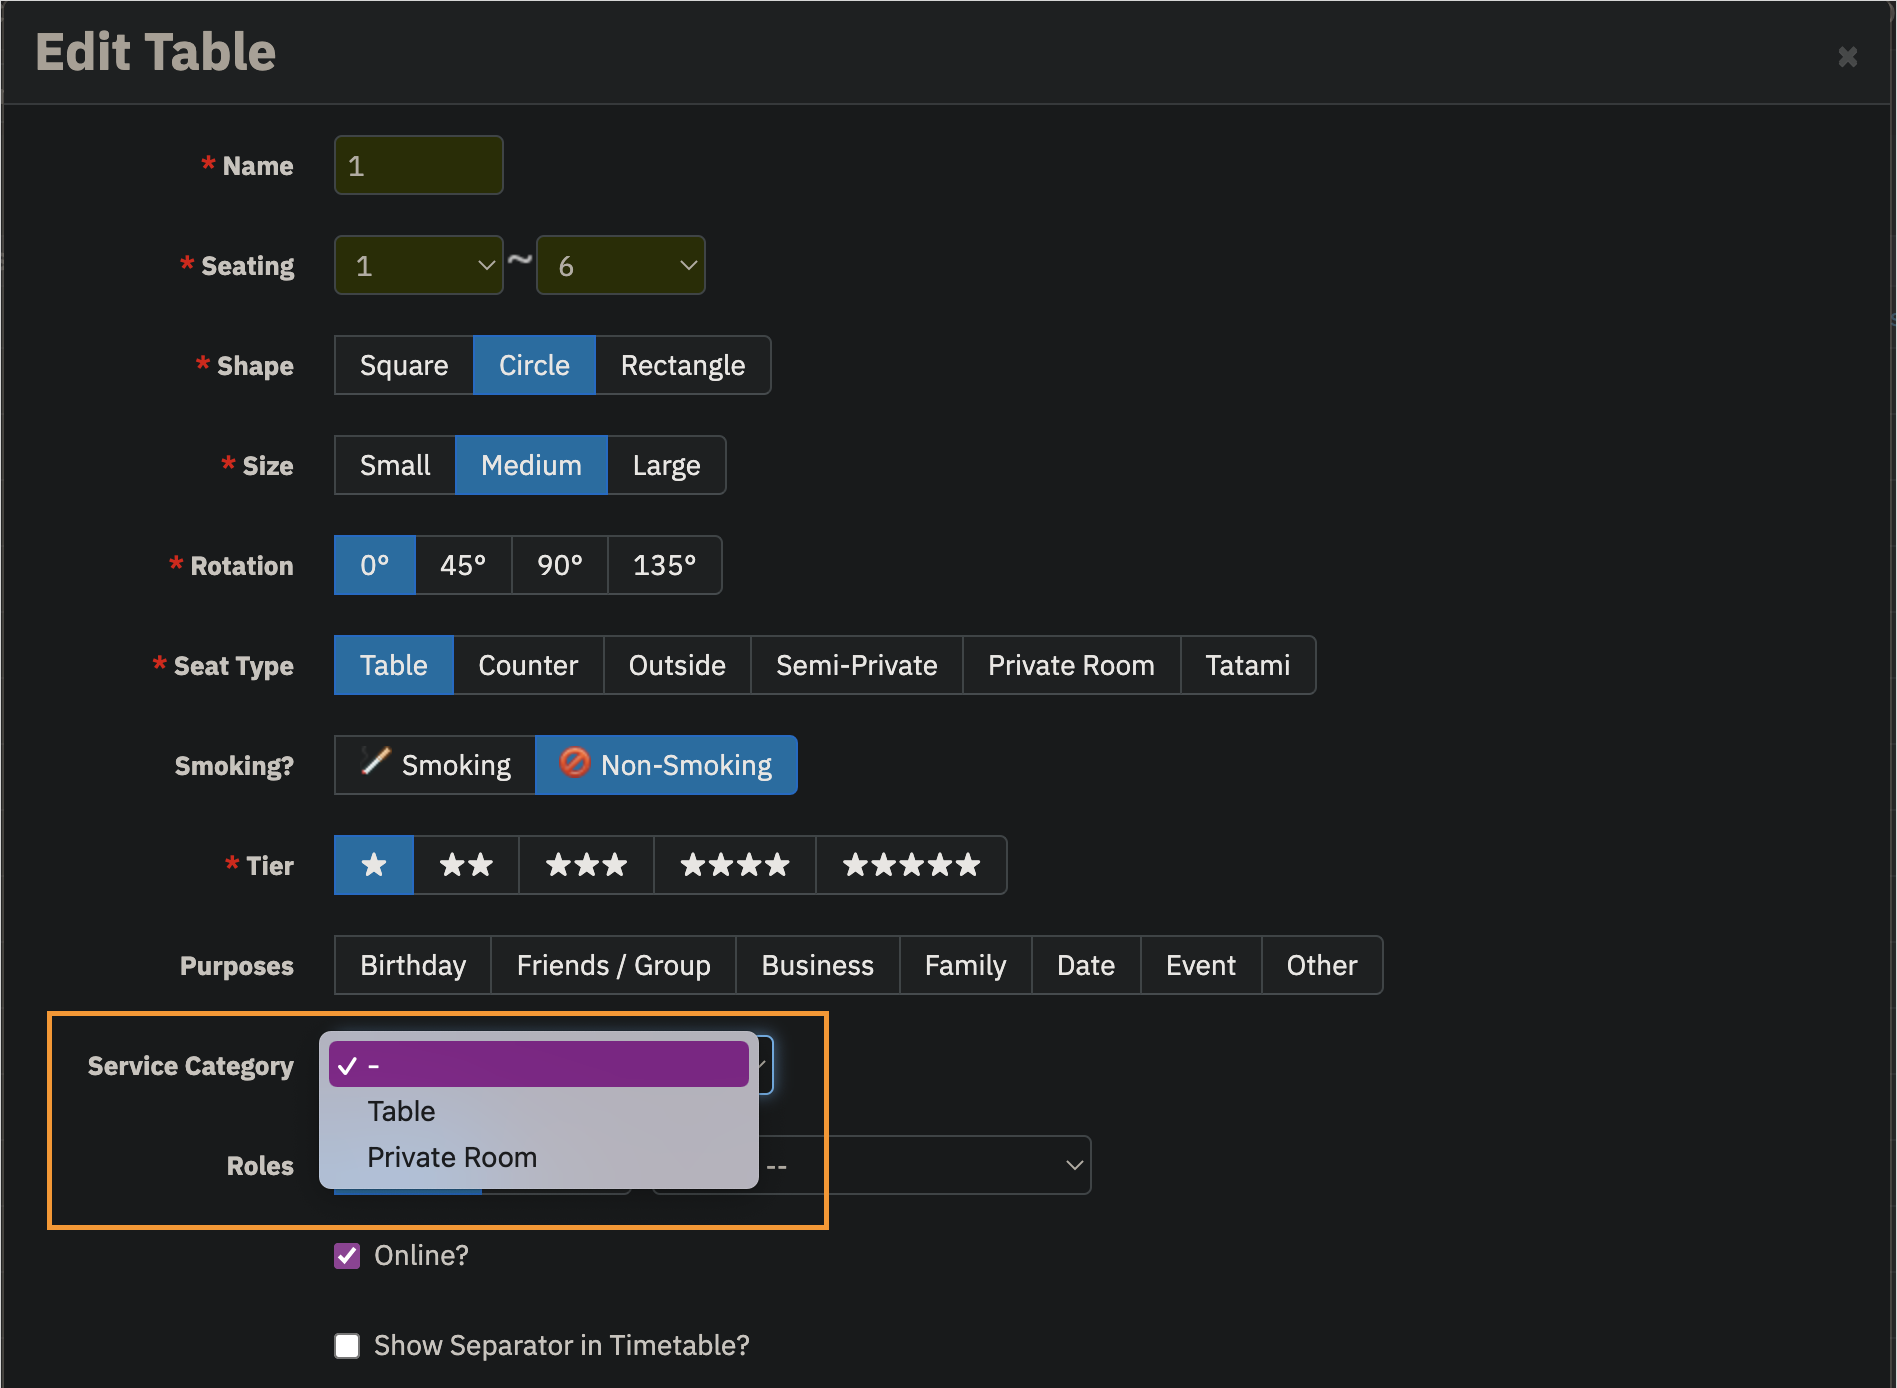
Task: Open the minimum Seating dropdown
Action: point(418,265)
